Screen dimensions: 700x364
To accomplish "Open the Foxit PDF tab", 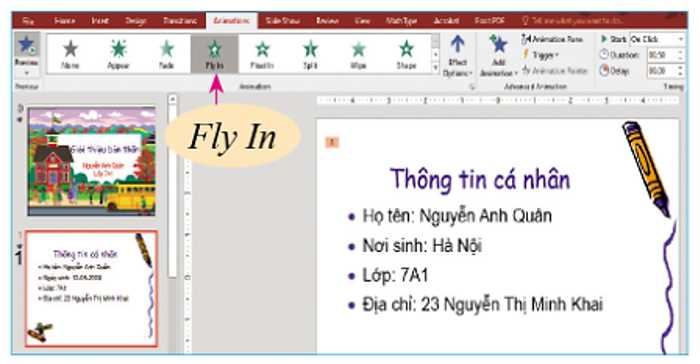I will 490,21.
